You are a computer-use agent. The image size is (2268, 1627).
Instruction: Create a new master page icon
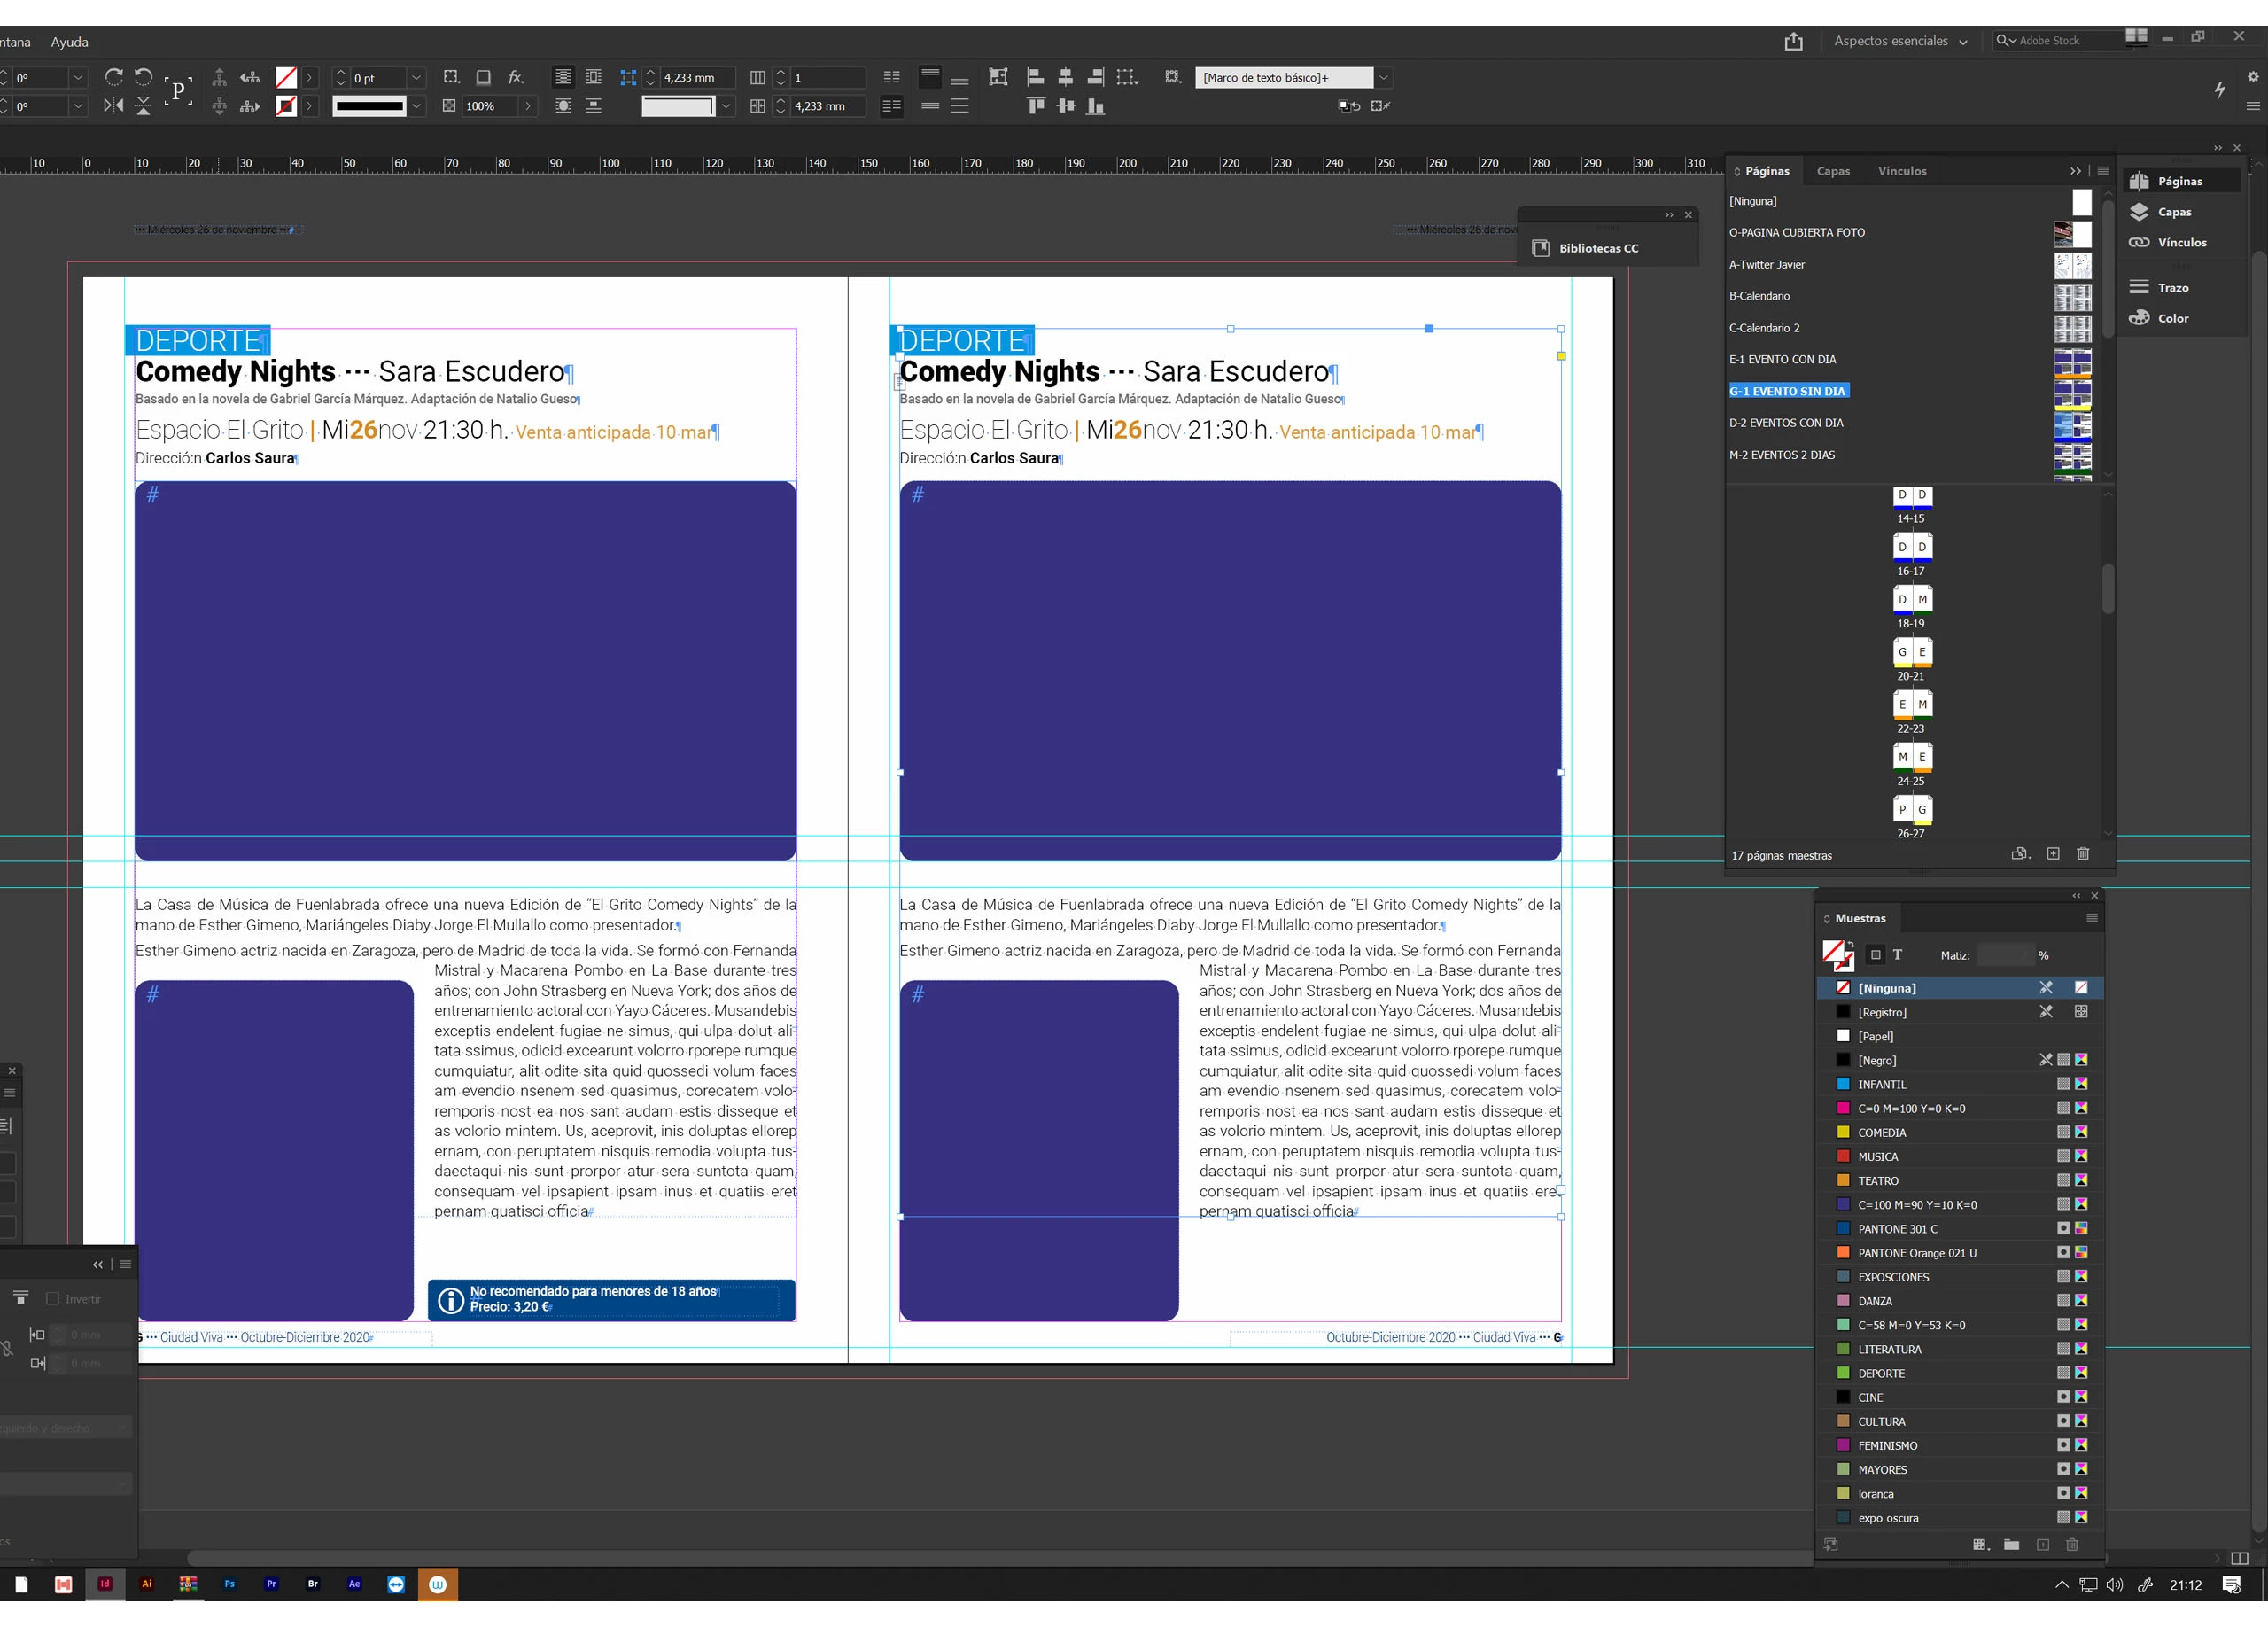[2053, 854]
